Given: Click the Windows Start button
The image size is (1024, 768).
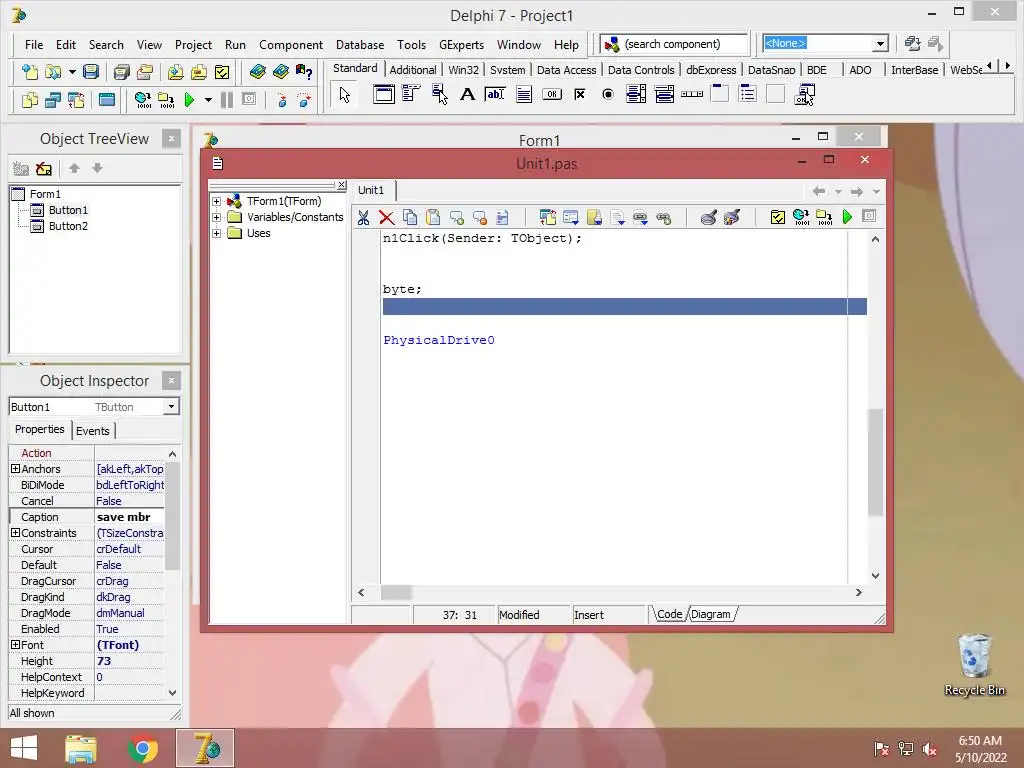Looking at the screenshot, I should tap(24, 748).
